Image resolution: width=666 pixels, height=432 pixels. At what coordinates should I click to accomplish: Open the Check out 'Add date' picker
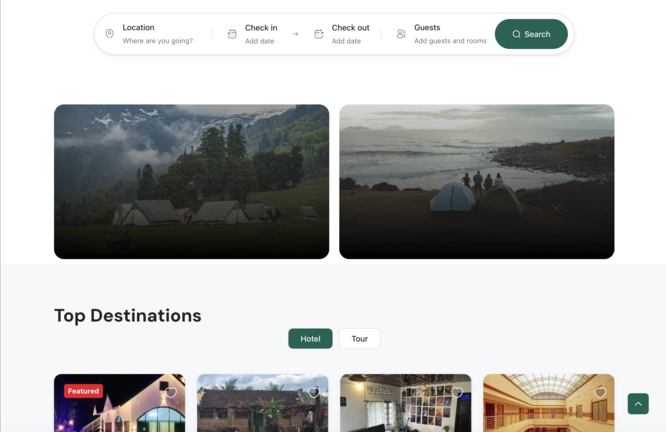pyautogui.click(x=347, y=41)
